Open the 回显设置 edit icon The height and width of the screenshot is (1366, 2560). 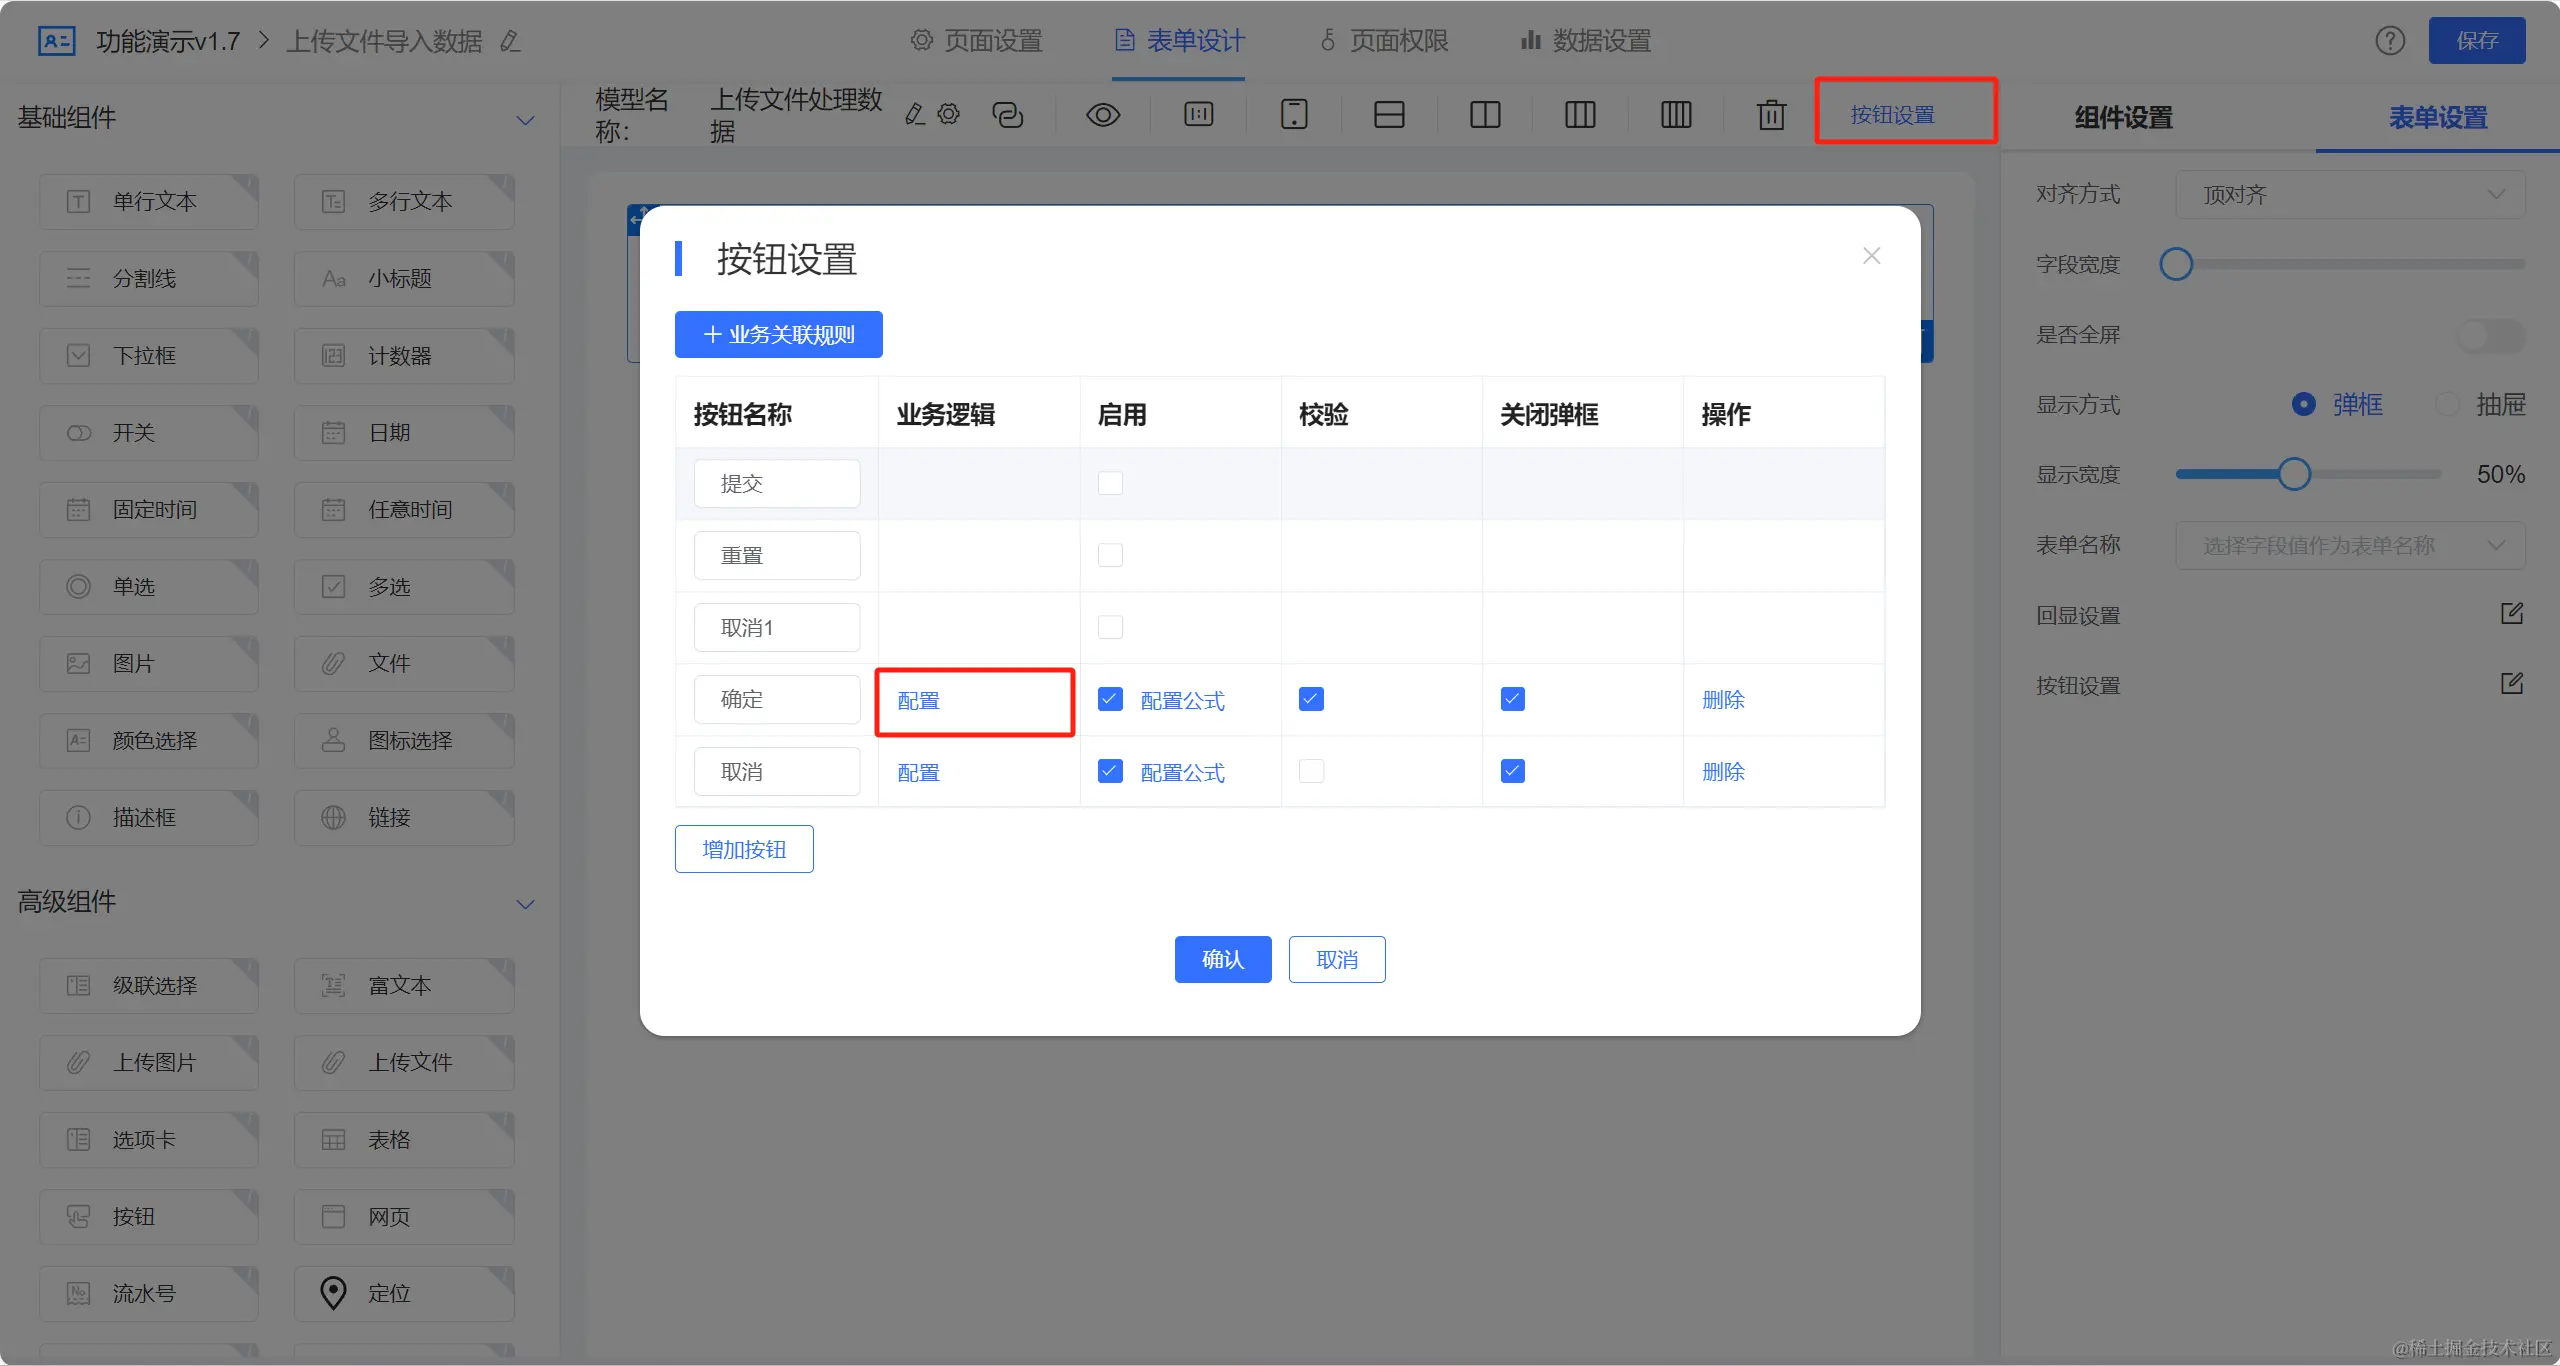[x=2511, y=614]
